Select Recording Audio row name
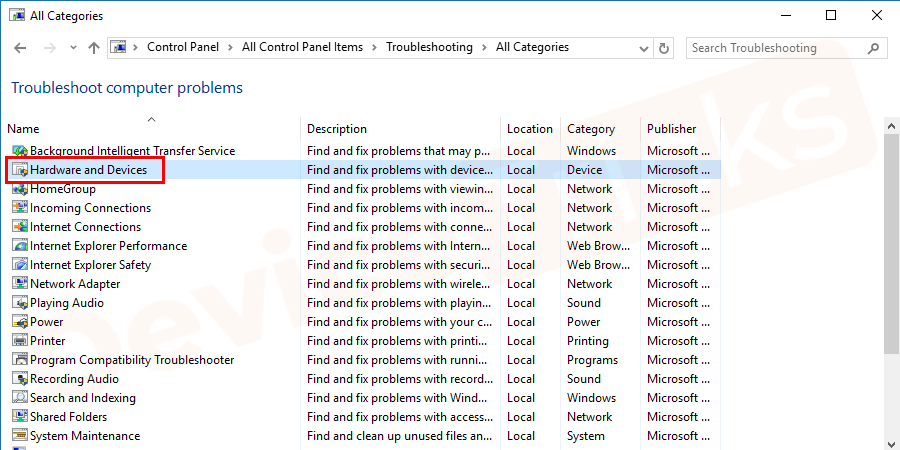The height and width of the screenshot is (450, 900). [x=75, y=379]
